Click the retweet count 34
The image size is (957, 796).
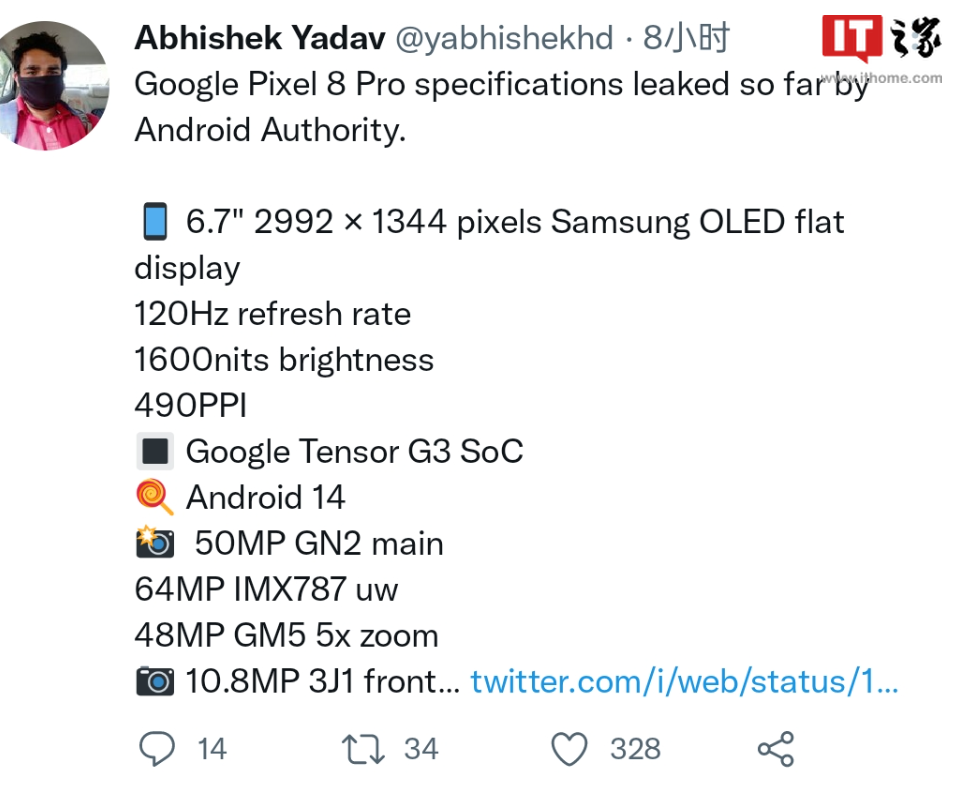421,748
